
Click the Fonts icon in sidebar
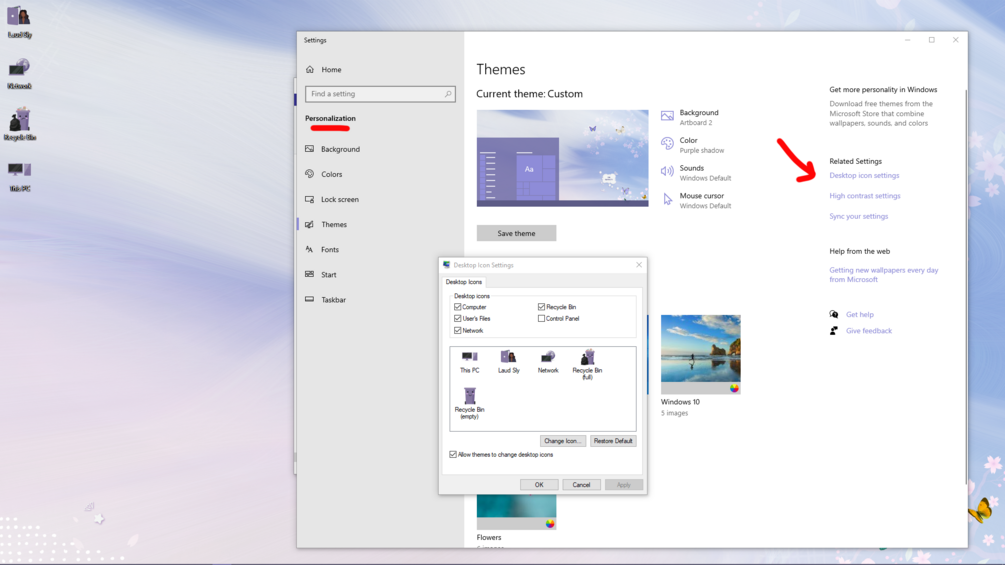(x=310, y=249)
